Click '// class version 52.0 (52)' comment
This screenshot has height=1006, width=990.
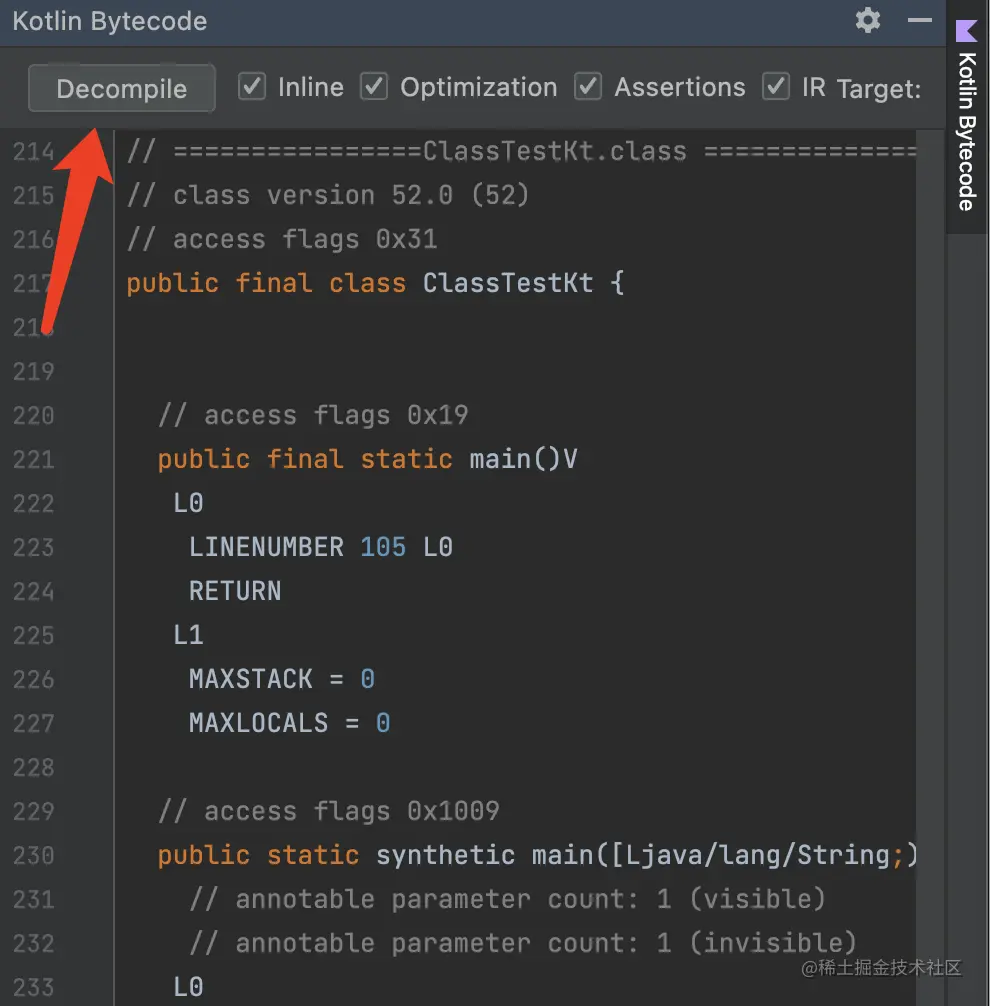pyautogui.click(x=328, y=195)
